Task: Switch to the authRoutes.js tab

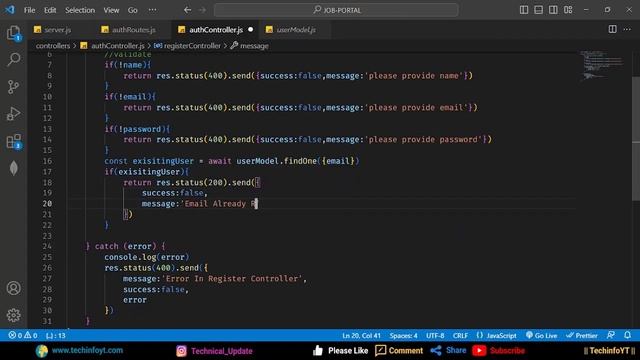Action: 133,30
